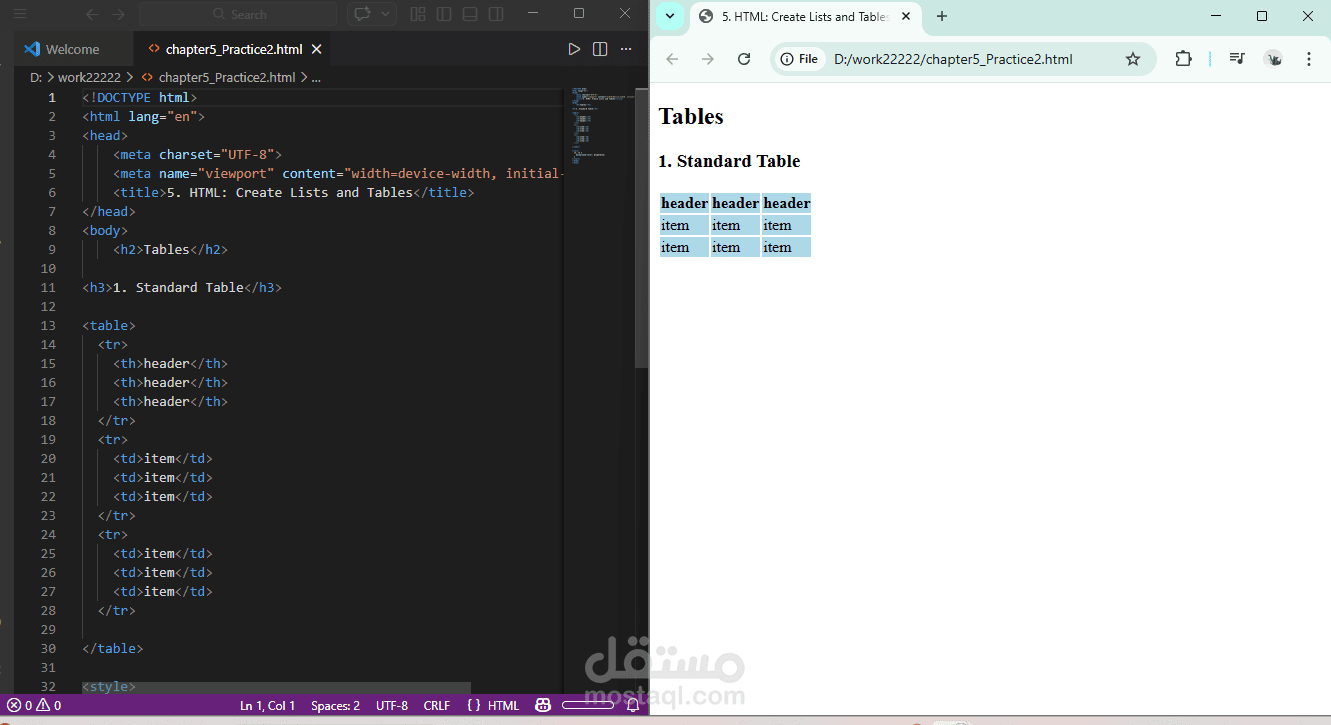Screen dimensions: 1331x725
Task: Click the Chrome address bar URL
Action: [954, 59]
